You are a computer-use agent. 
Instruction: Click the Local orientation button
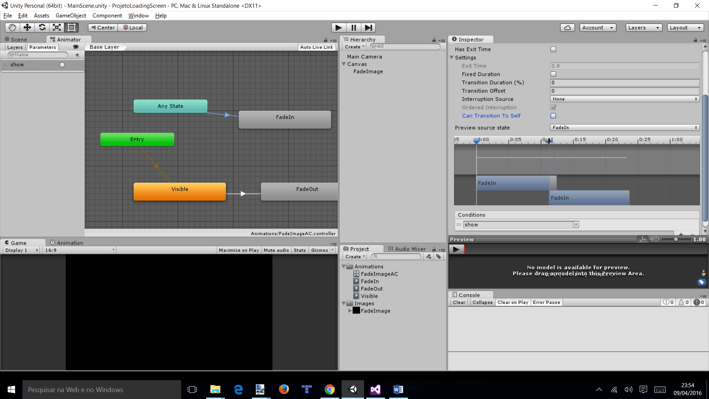[x=133, y=28]
